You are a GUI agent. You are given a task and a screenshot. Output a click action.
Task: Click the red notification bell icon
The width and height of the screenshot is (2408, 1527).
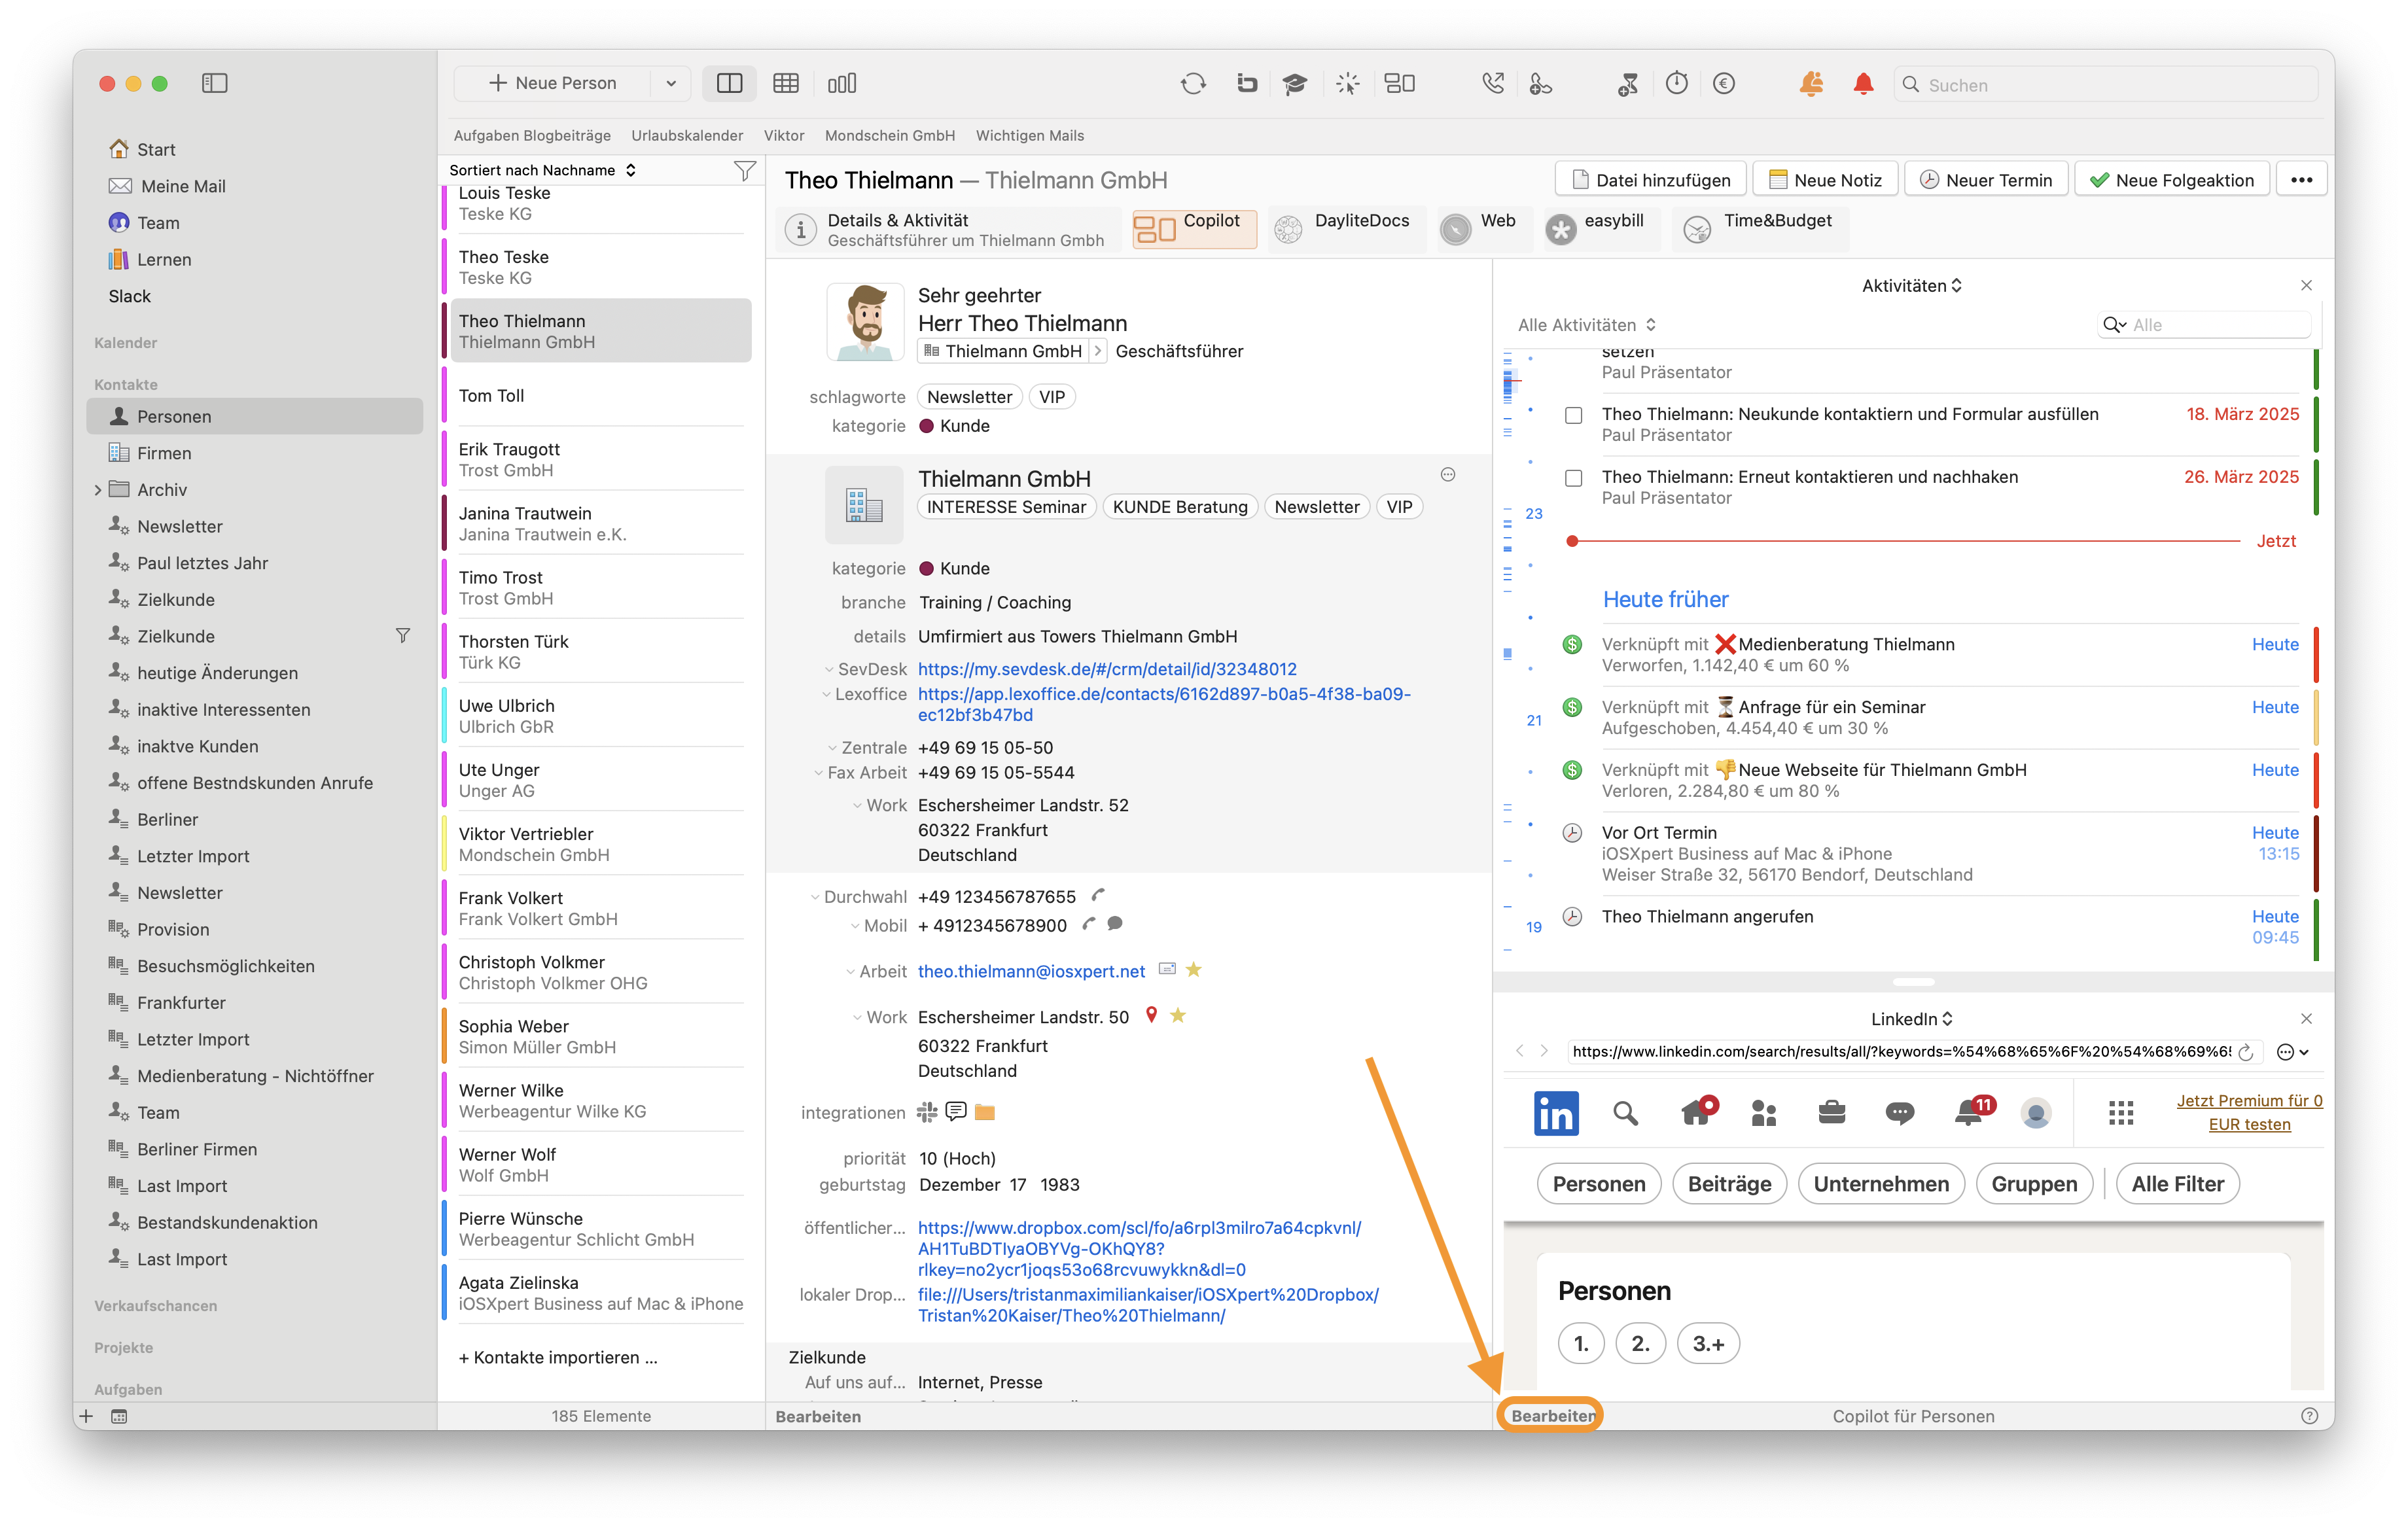point(1863,84)
